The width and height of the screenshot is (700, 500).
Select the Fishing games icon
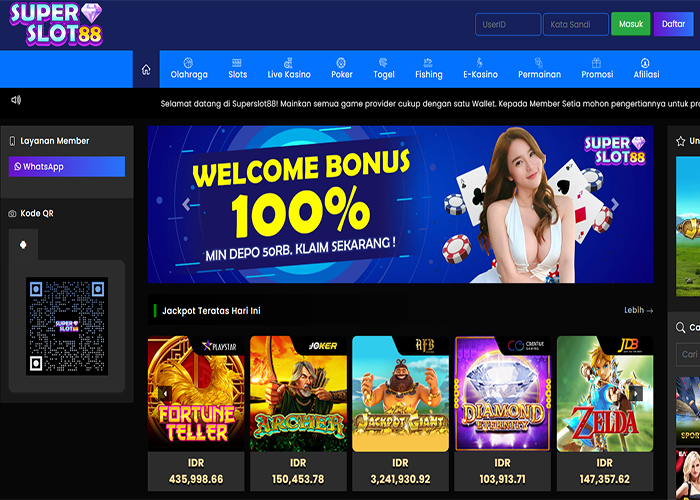(x=428, y=62)
